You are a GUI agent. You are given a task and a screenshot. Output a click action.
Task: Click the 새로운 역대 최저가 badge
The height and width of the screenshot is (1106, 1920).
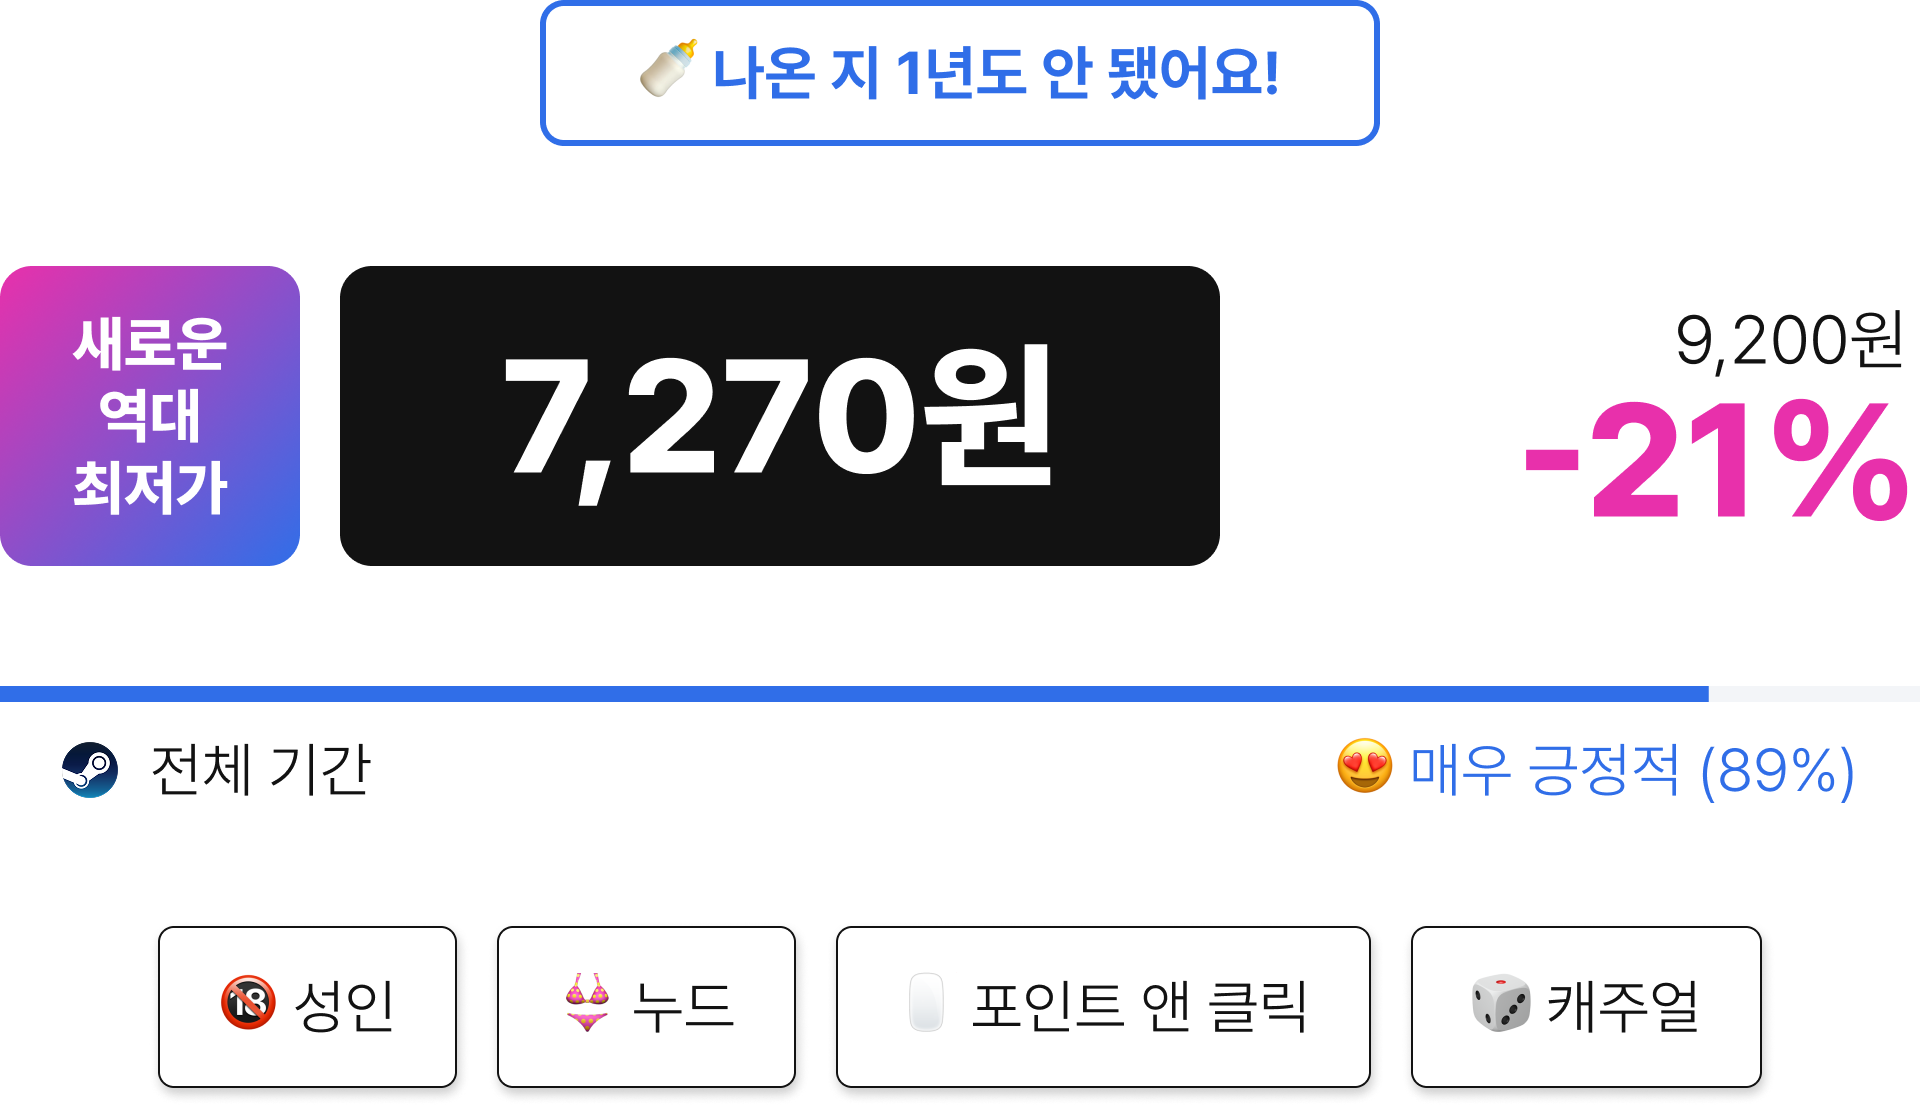[x=150, y=416]
